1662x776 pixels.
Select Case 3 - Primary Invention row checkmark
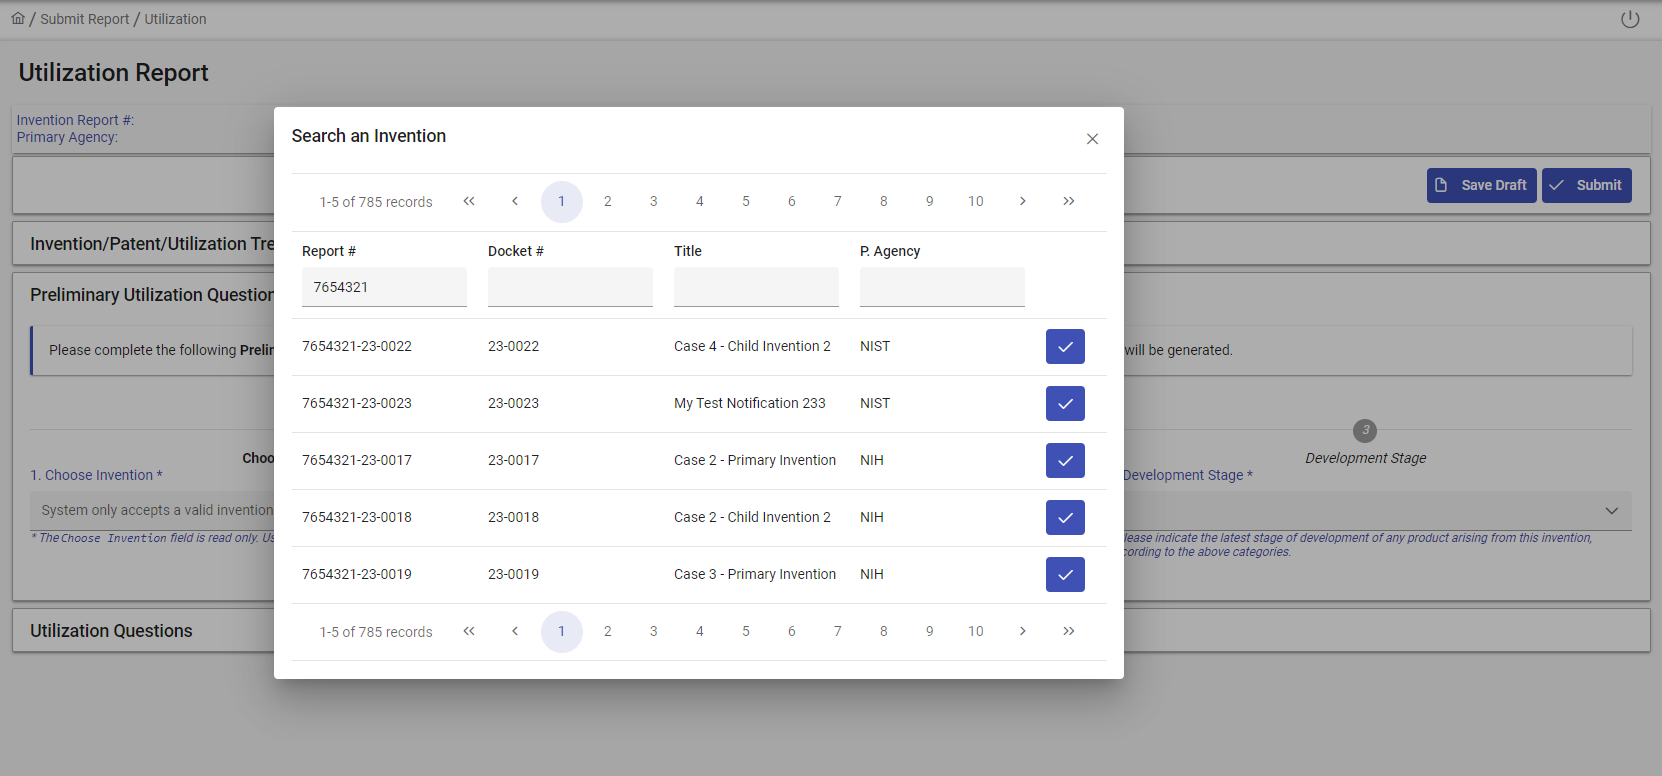1065,575
